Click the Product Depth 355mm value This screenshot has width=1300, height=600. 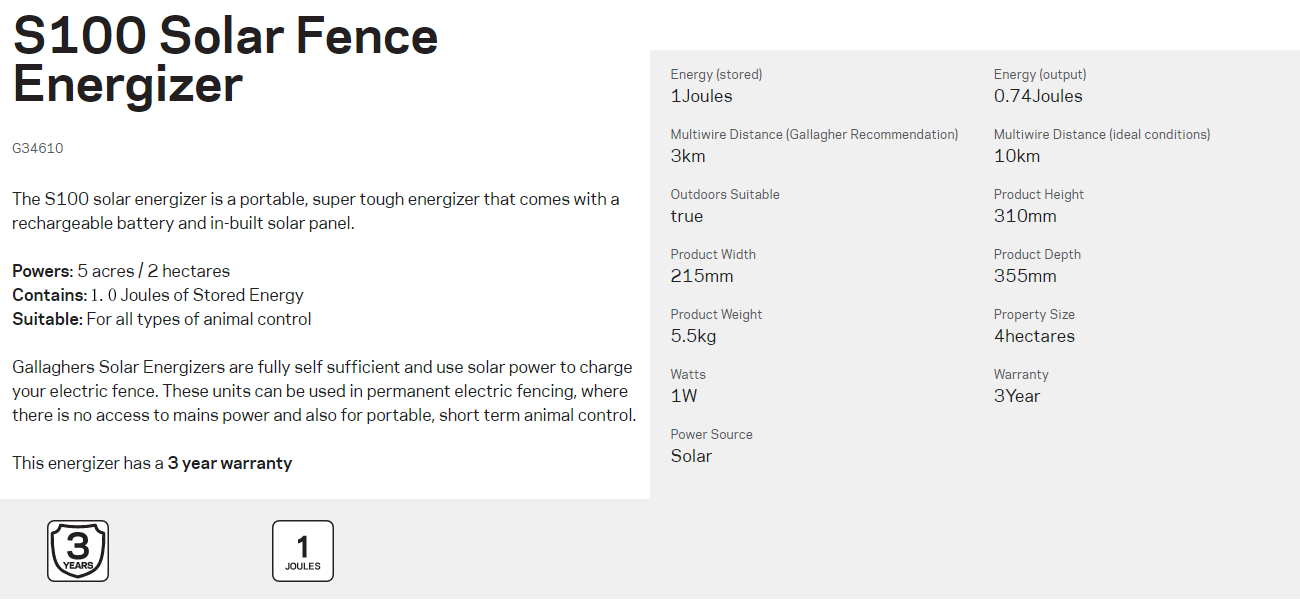point(1025,277)
